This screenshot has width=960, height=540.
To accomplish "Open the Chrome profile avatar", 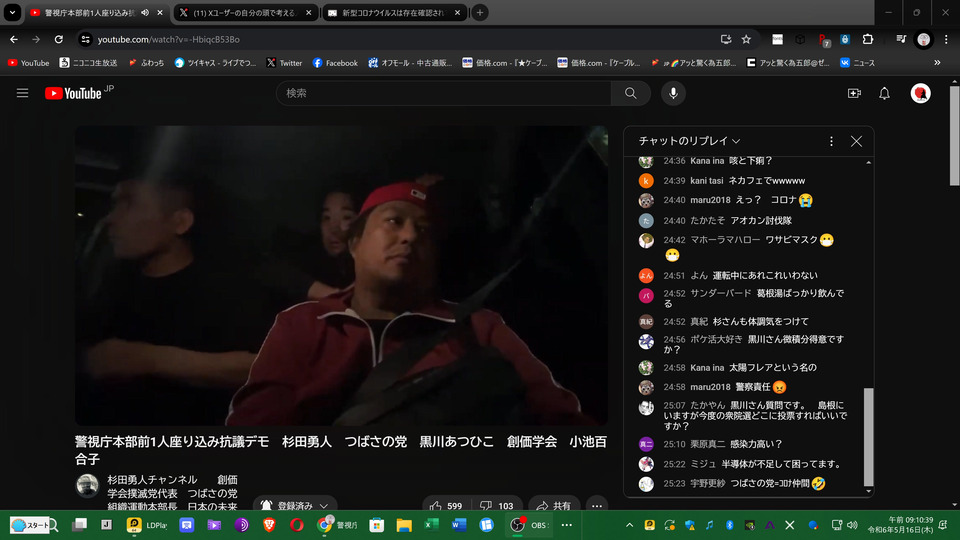I will click(x=923, y=39).
